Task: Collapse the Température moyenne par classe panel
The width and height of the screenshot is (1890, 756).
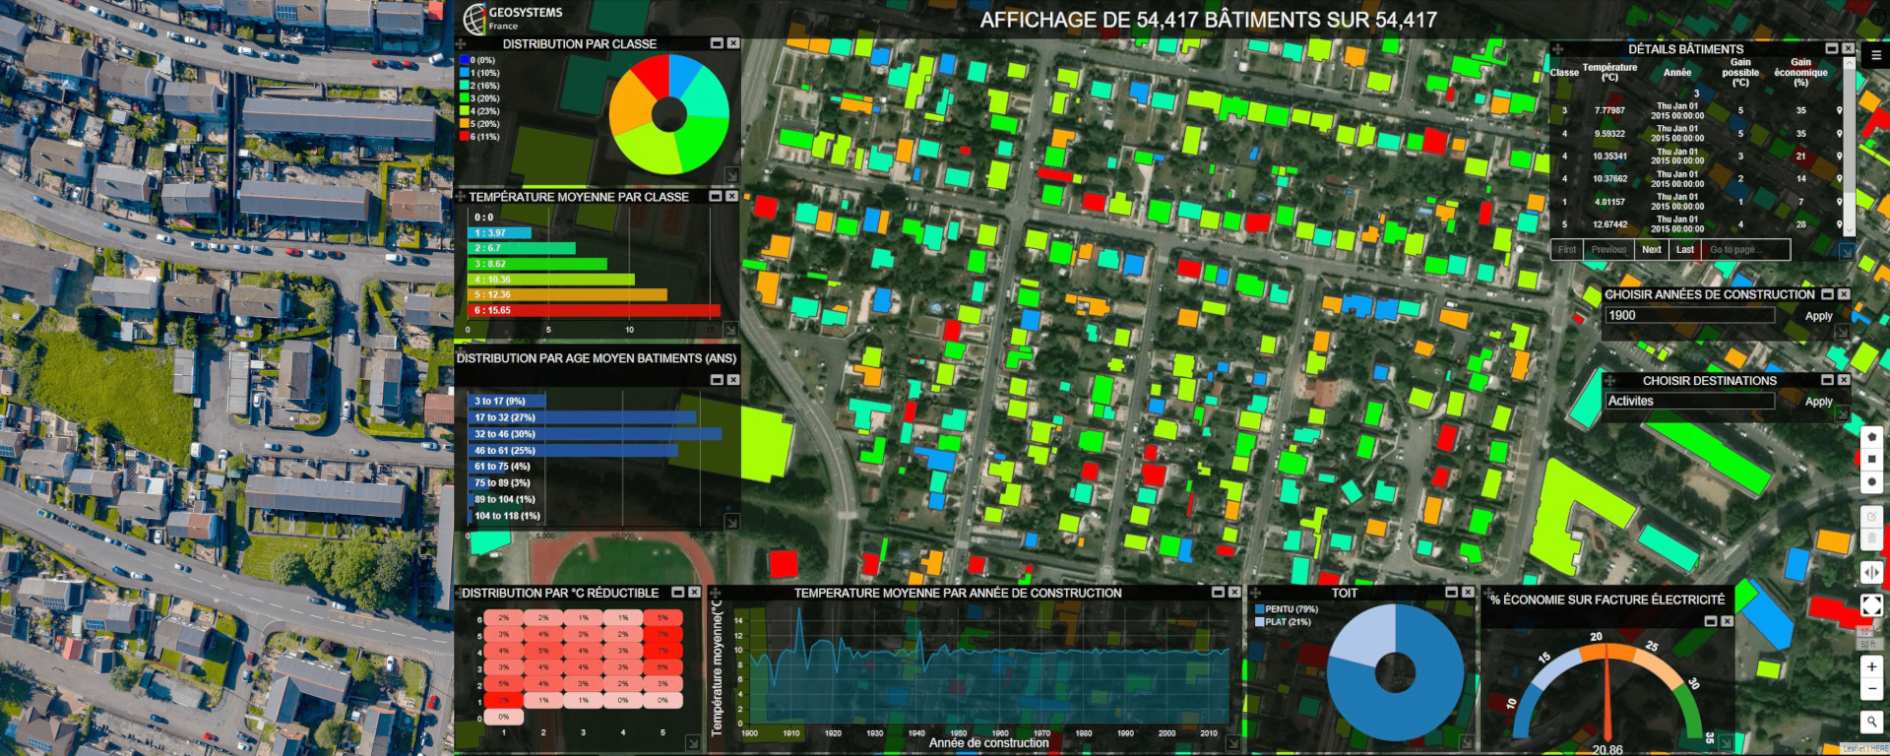Action: pos(715,196)
